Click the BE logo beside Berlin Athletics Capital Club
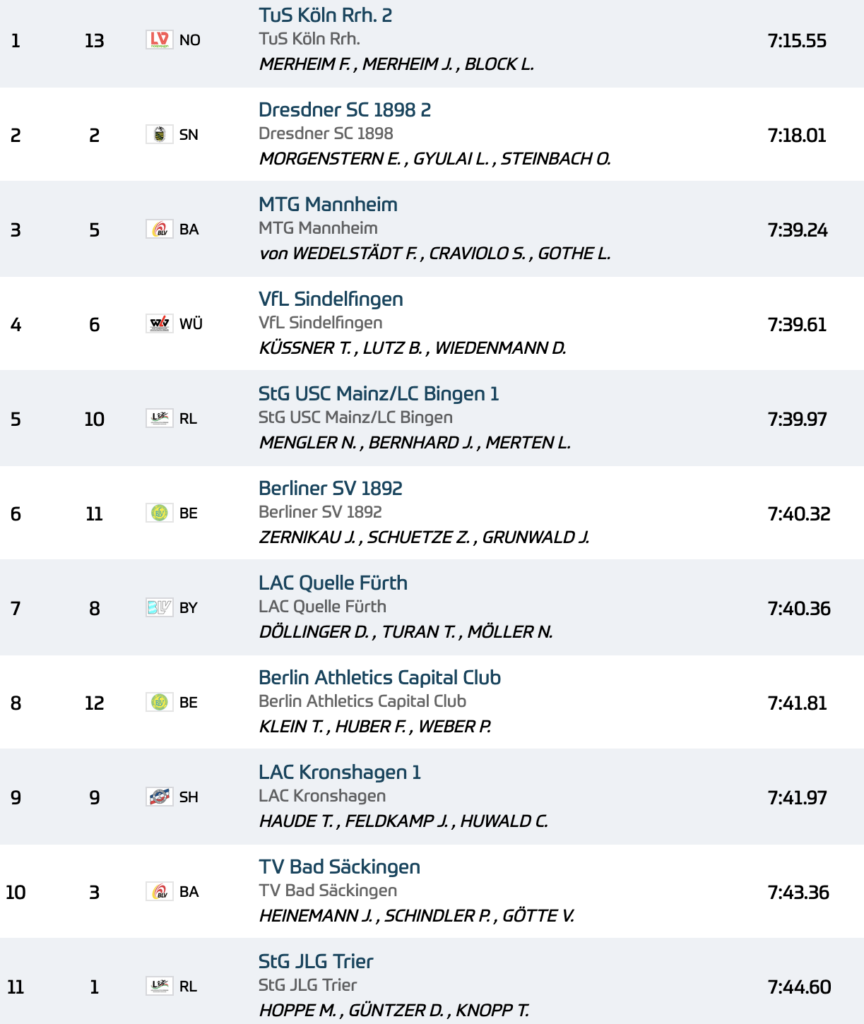 159,702
